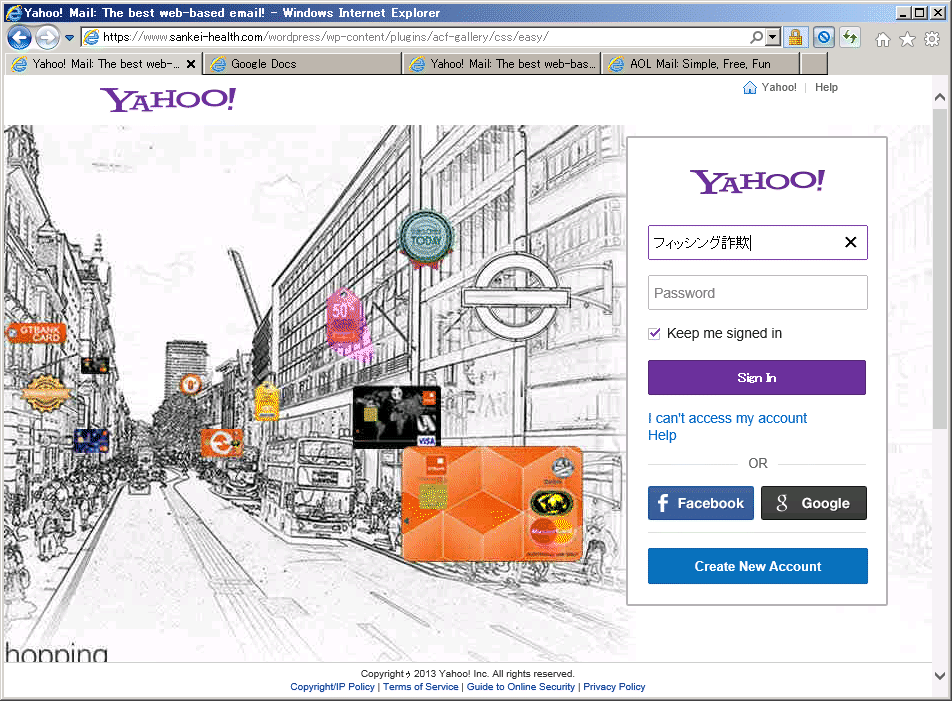The width and height of the screenshot is (952, 701).
Task: Click the Yahoo! home link with house icon
Action: (x=769, y=87)
